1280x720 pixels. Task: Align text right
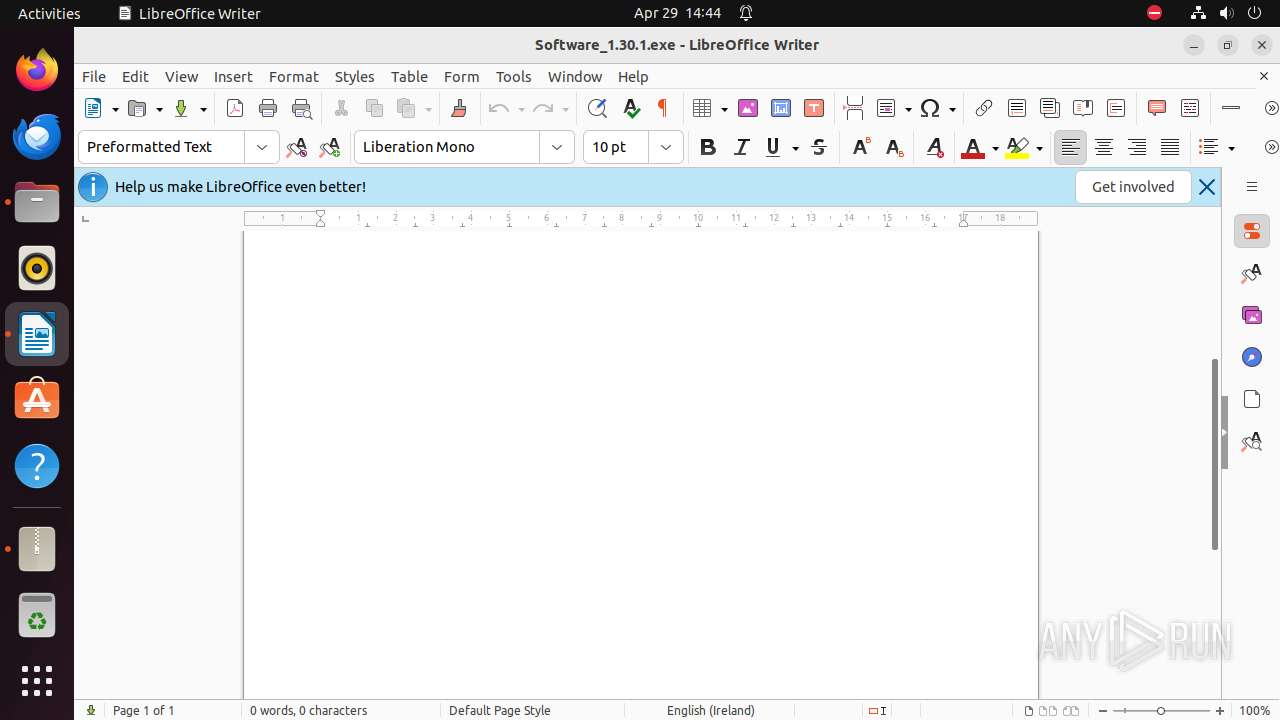(1137, 148)
